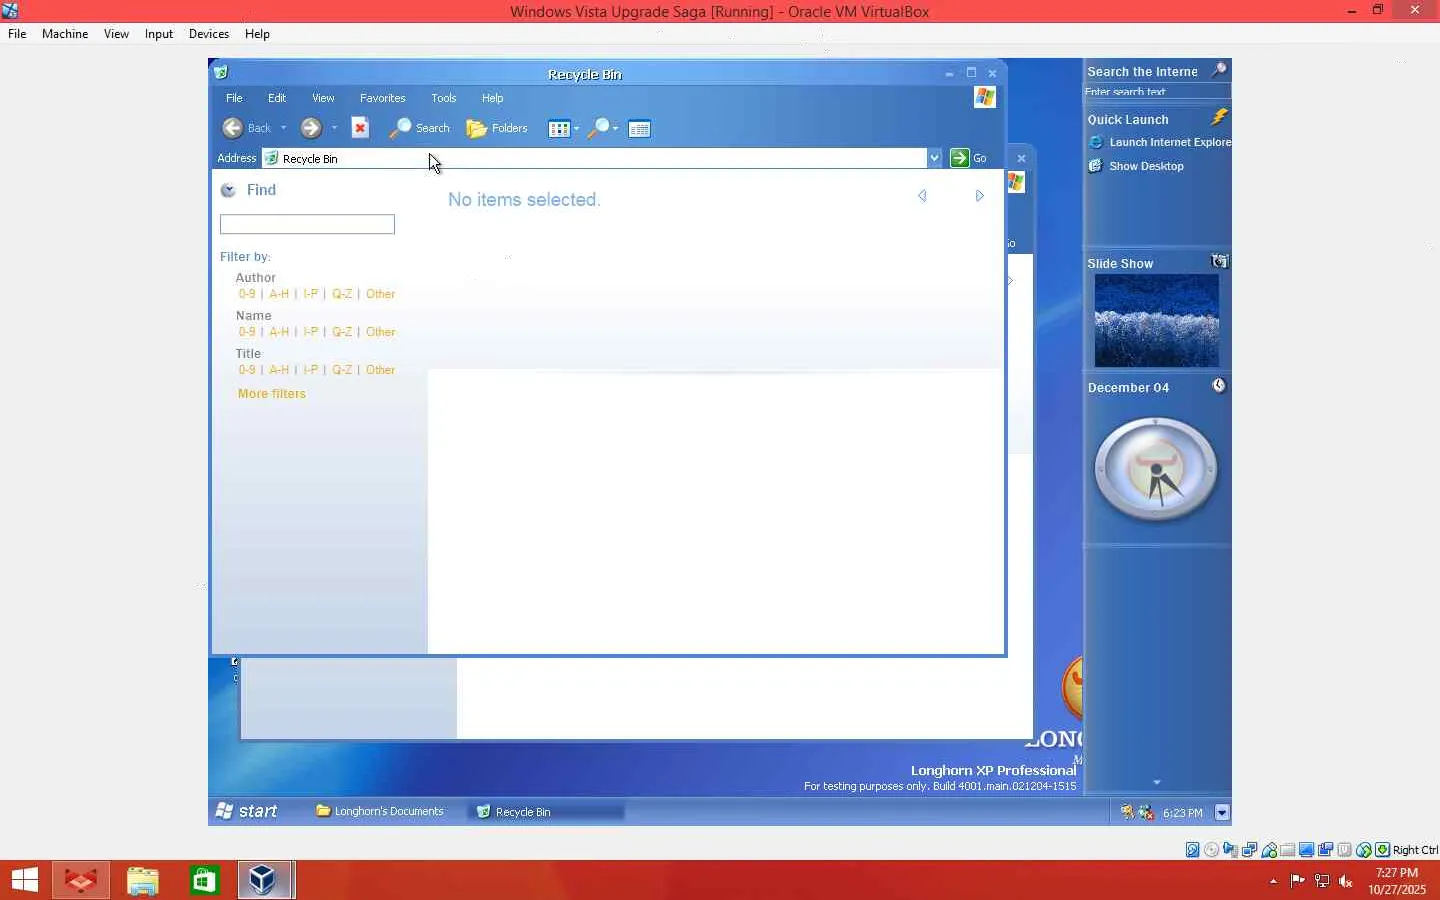Collapse the Find panel chevron

pos(228,190)
